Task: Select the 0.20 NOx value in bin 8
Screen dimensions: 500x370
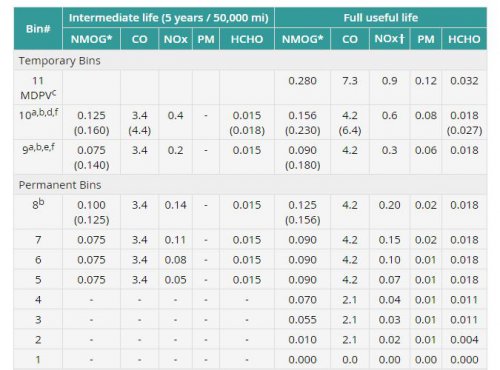Action: [x=390, y=205]
